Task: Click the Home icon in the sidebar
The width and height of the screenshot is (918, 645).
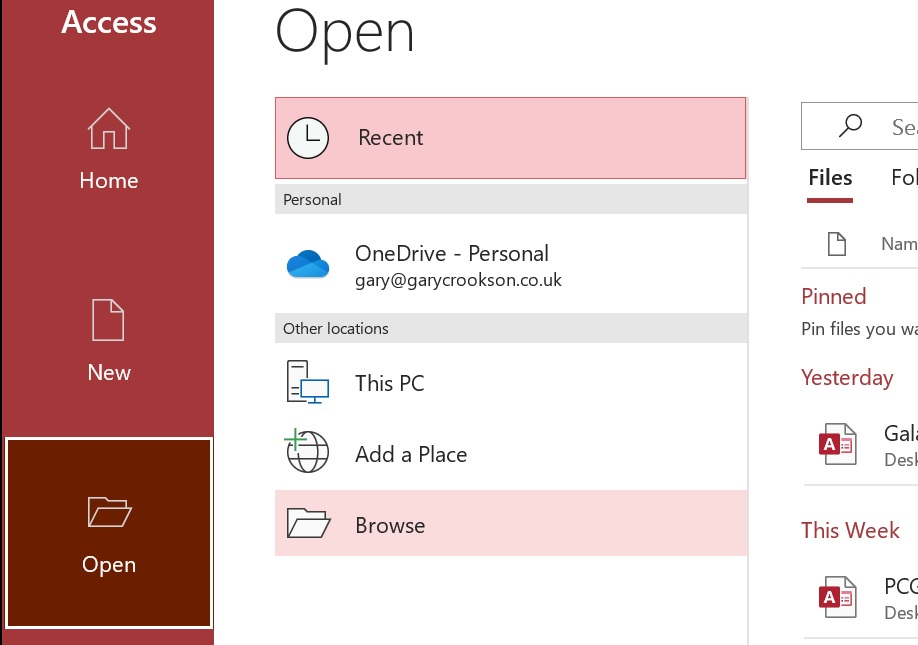Action: (108, 129)
